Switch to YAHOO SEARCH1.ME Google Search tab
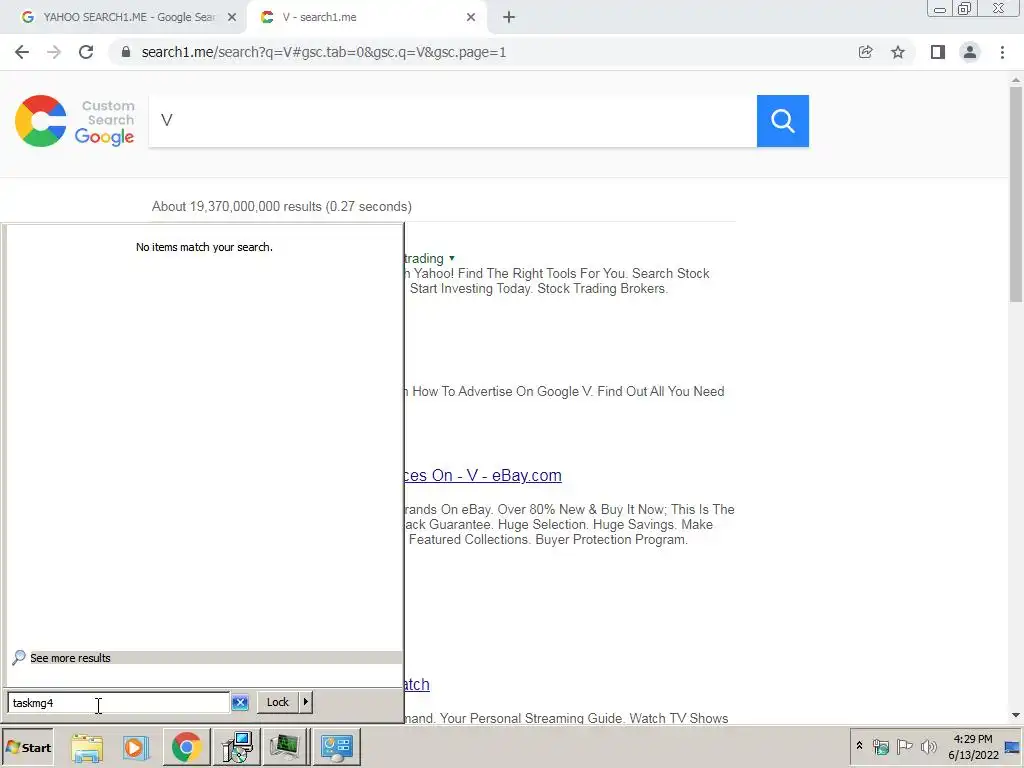1024x768 pixels. (129, 18)
